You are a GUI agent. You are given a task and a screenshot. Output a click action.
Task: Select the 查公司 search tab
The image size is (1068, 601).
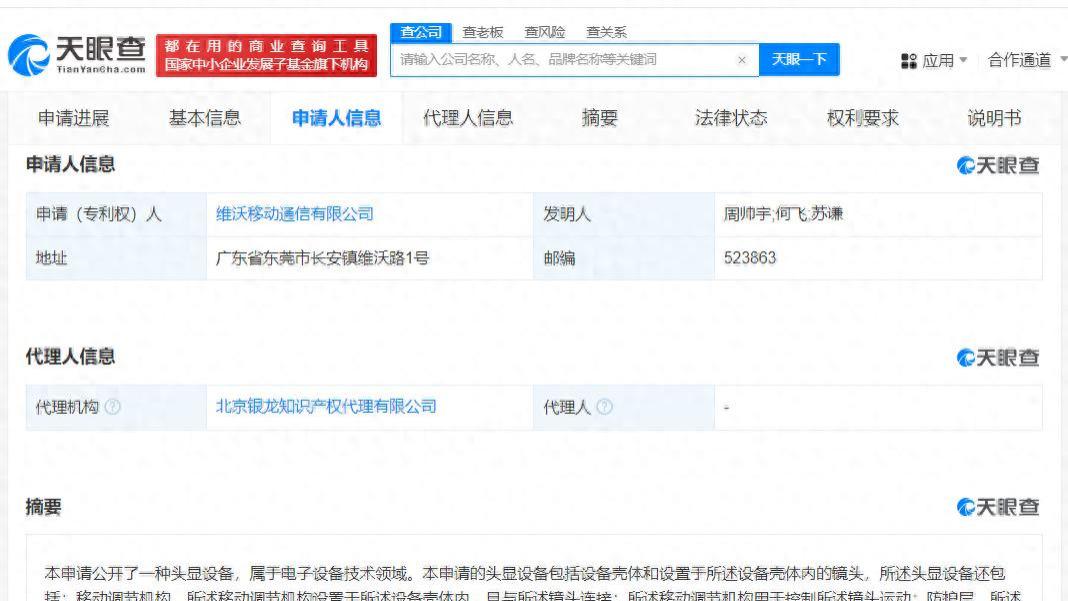421,32
